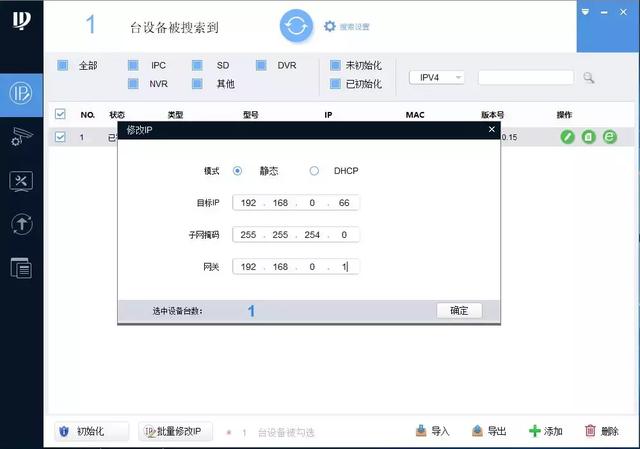Open search settings gear icon
The height and width of the screenshot is (449, 640).
[x=330, y=27]
